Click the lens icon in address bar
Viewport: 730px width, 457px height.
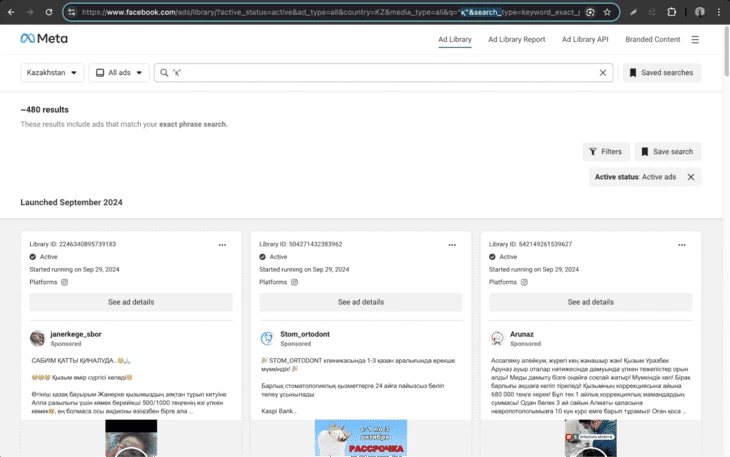[x=590, y=12]
